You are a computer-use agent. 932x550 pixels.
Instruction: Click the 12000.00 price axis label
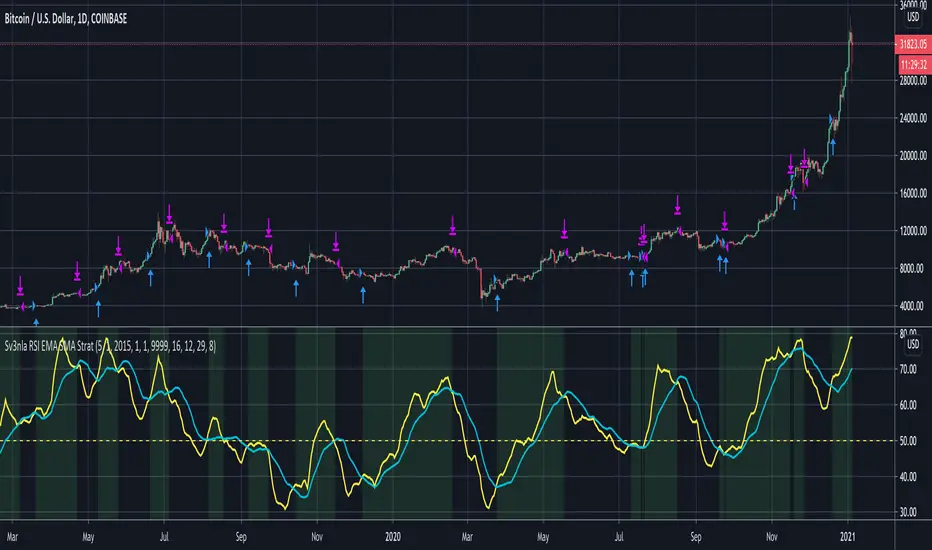click(908, 231)
